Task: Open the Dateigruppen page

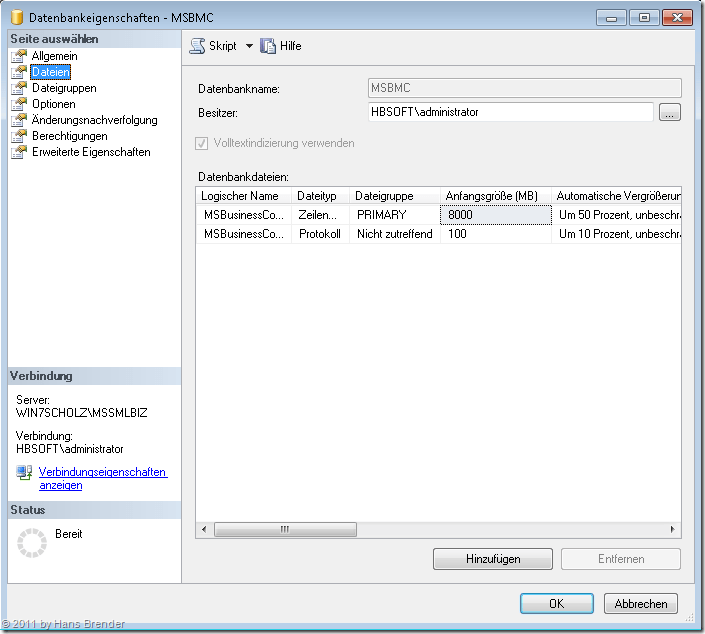Action: [x=64, y=88]
